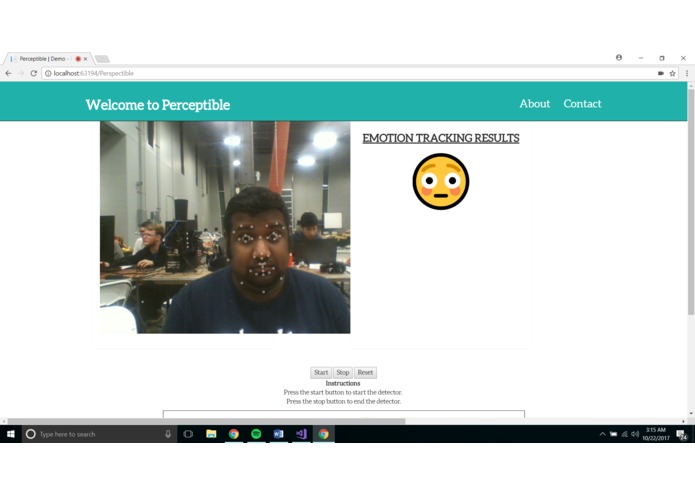This screenshot has width=695, height=494.
Task: Open the Chrome profile user icon
Action: coord(619,58)
